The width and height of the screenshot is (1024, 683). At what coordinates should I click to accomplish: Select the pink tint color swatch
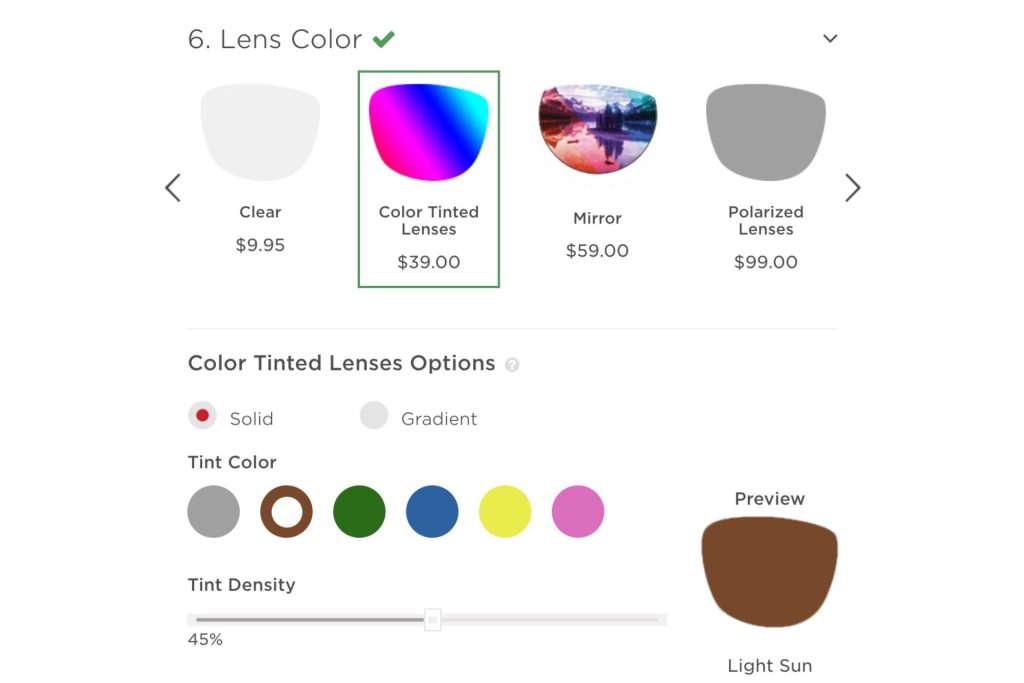[577, 511]
